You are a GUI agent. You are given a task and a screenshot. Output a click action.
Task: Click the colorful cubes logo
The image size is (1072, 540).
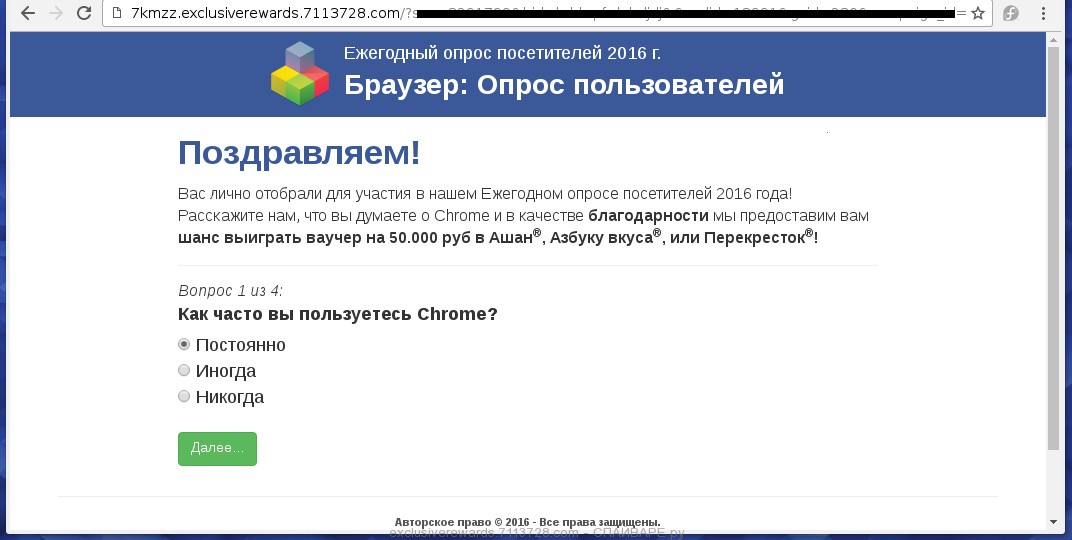(x=299, y=73)
